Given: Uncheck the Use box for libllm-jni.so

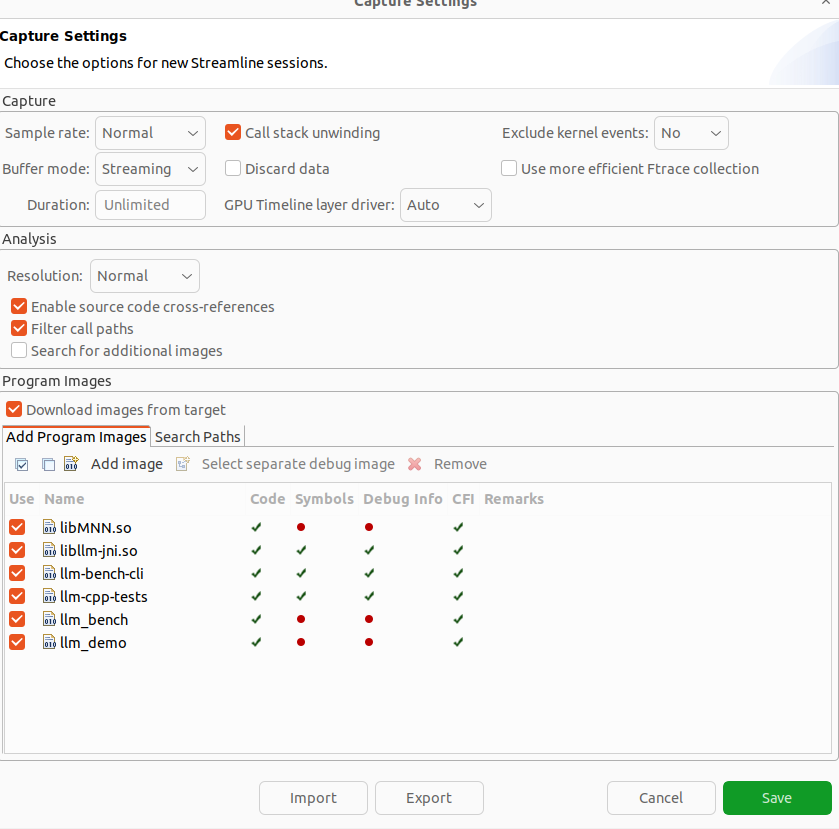Looking at the screenshot, I should coord(17,550).
